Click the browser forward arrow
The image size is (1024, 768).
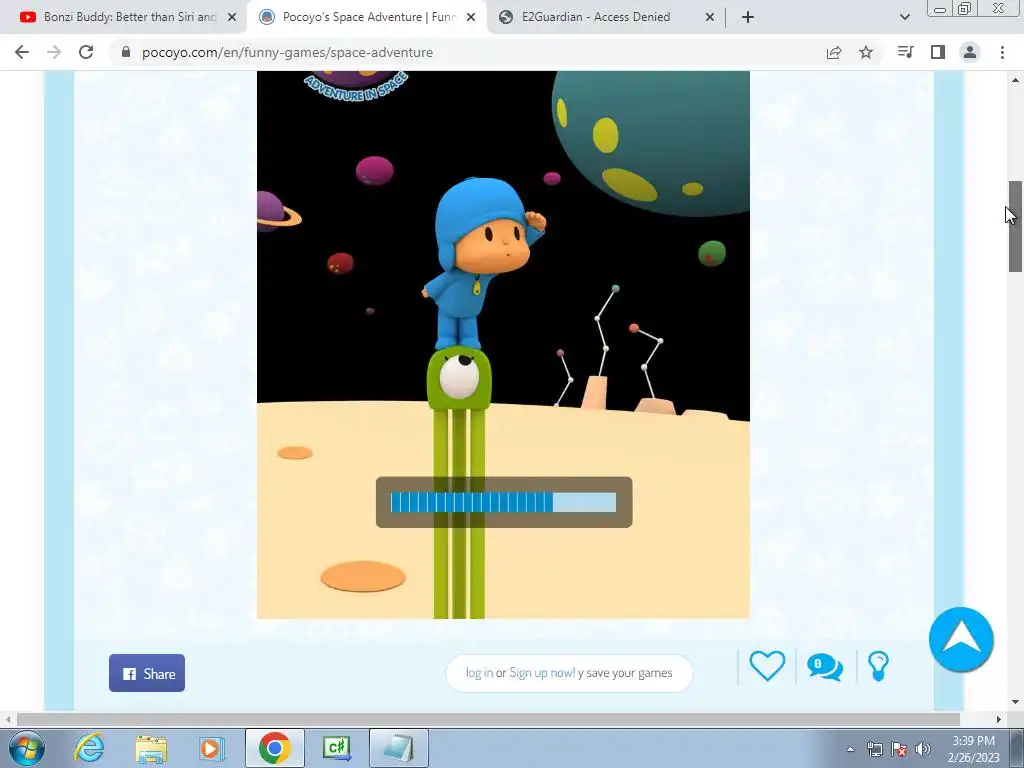[x=54, y=52]
